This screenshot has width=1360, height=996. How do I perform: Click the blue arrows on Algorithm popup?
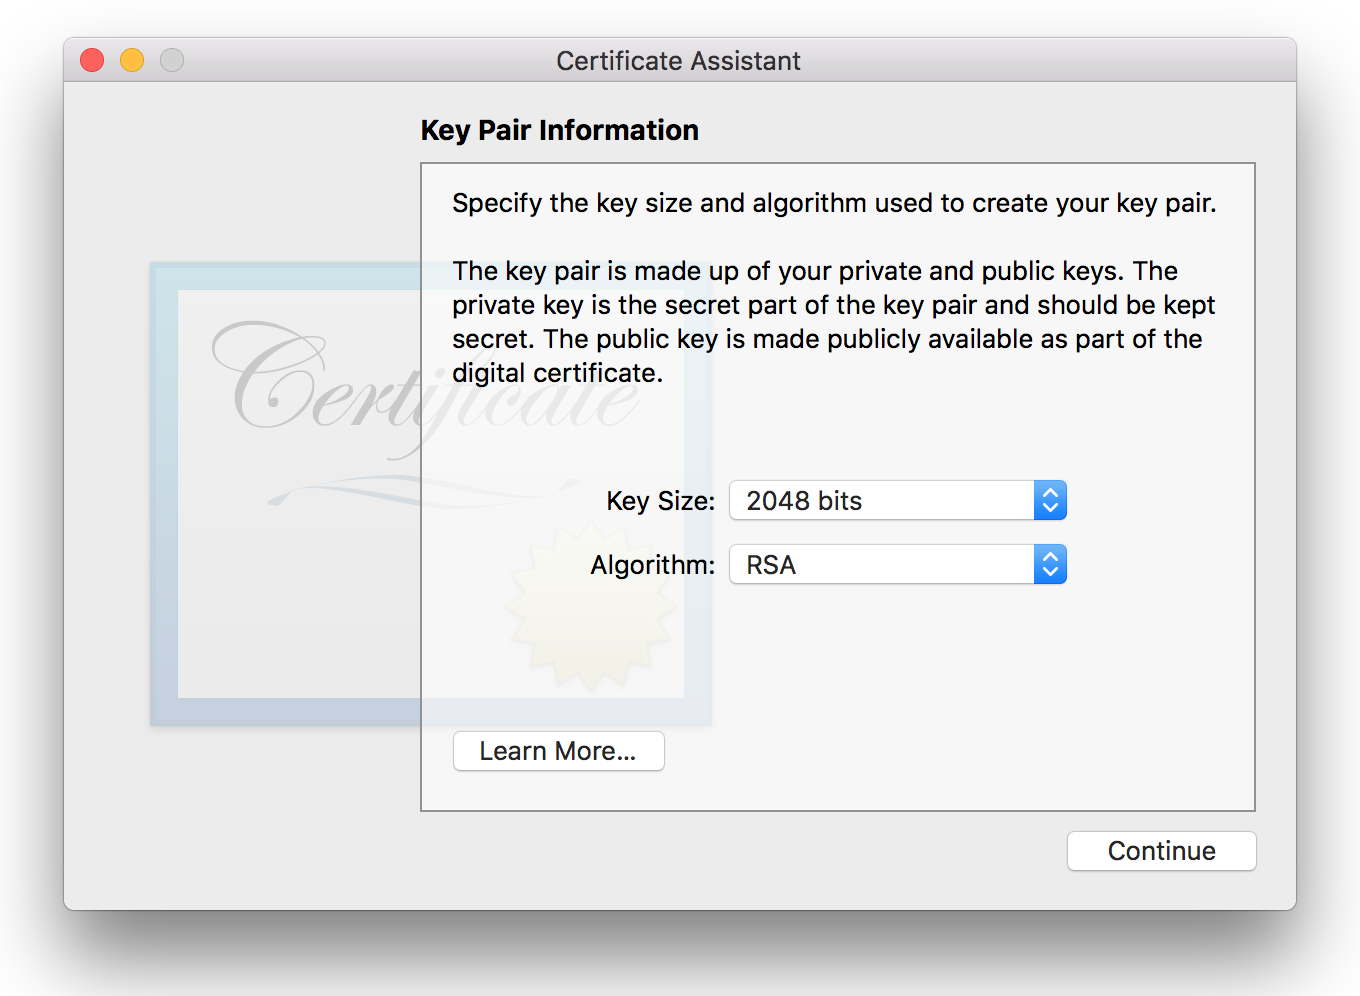(1050, 564)
